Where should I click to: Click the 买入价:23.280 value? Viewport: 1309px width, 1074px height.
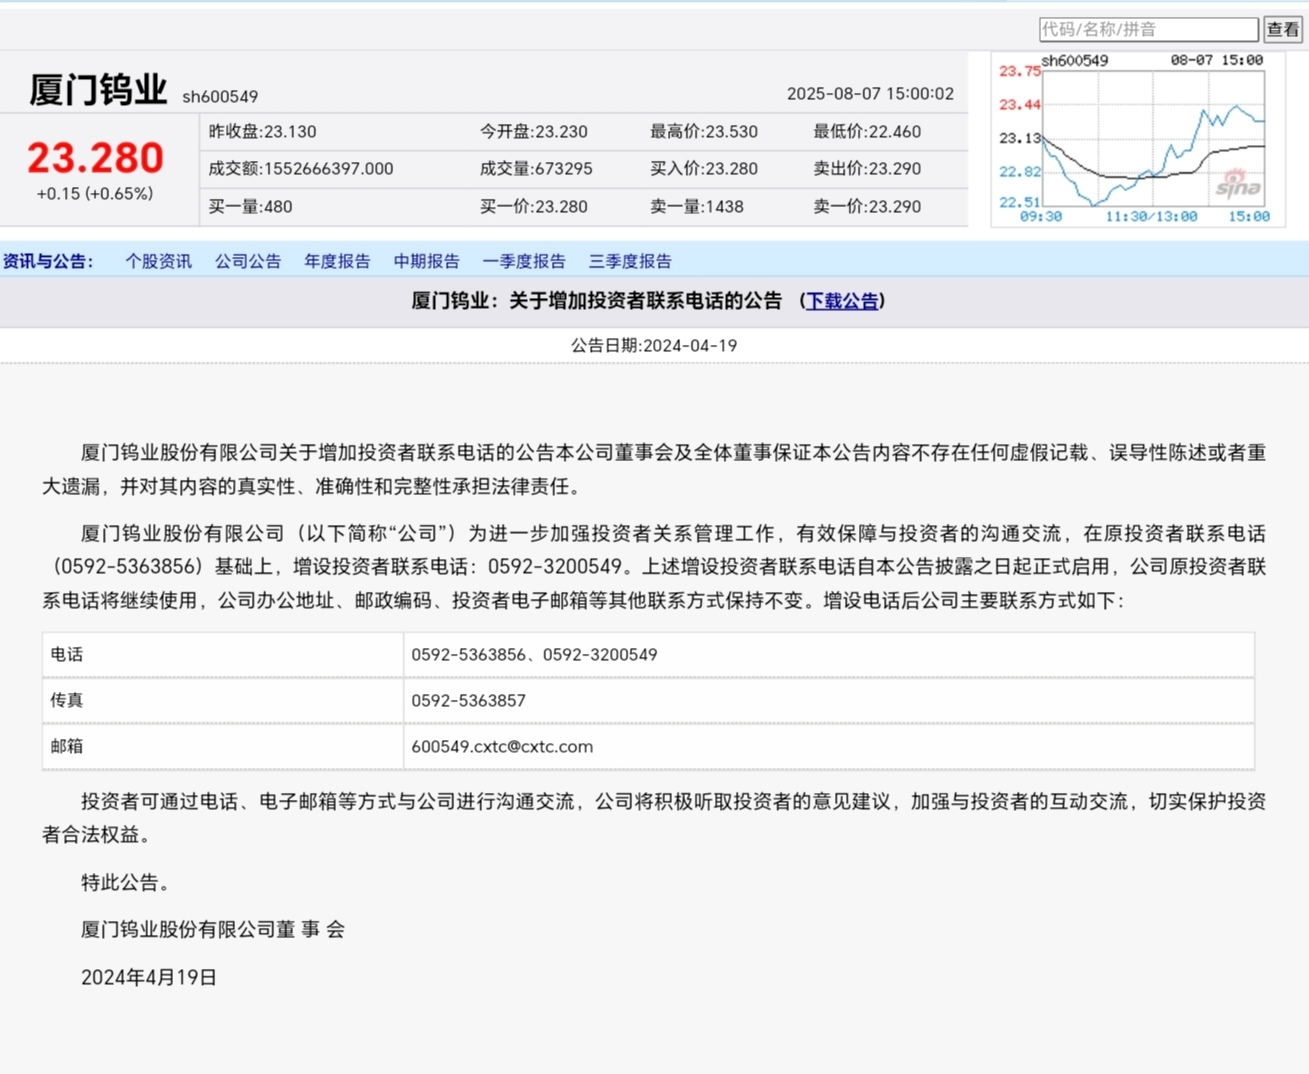[704, 169]
